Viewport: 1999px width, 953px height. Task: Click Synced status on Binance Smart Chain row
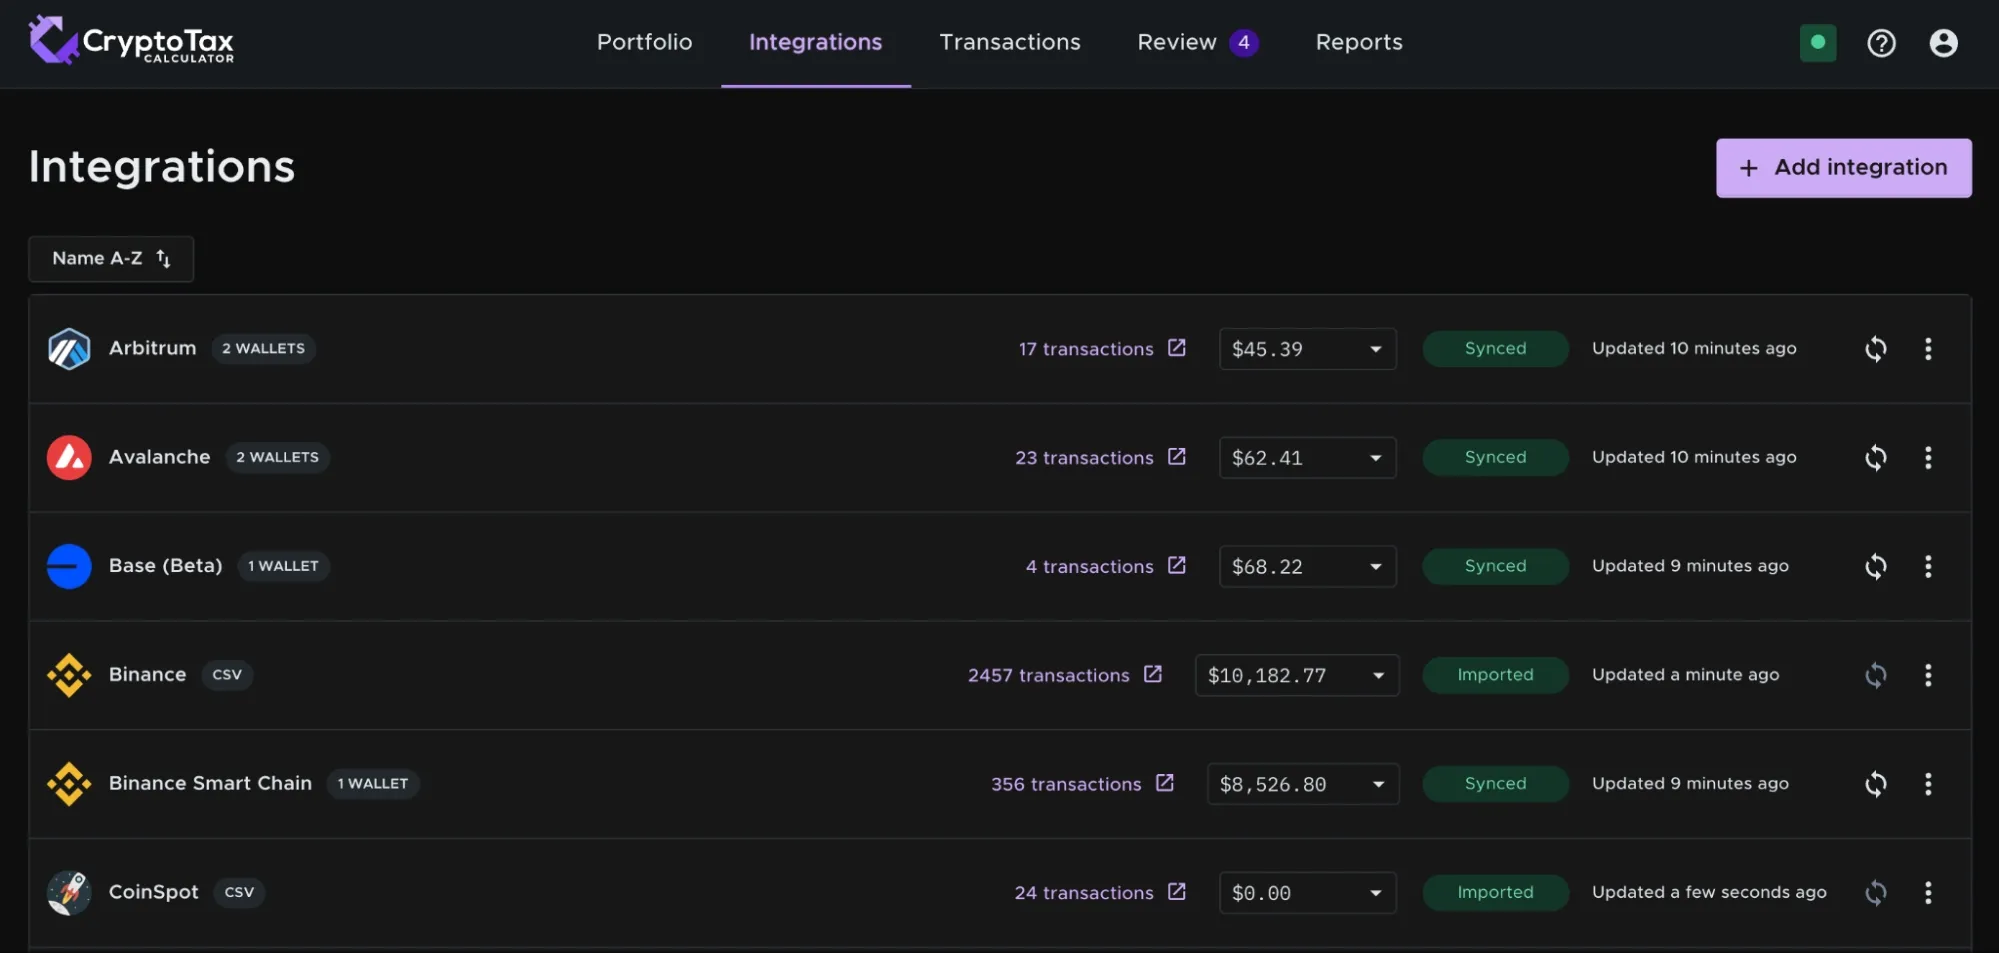point(1495,784)
